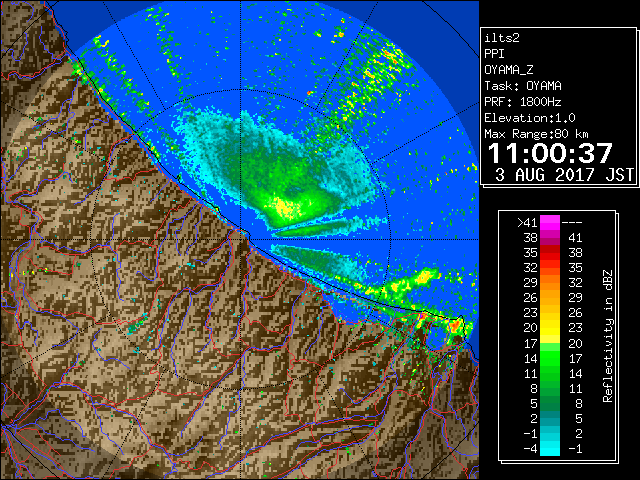Click the Max Range:80 km text

(x=536, y=134)
